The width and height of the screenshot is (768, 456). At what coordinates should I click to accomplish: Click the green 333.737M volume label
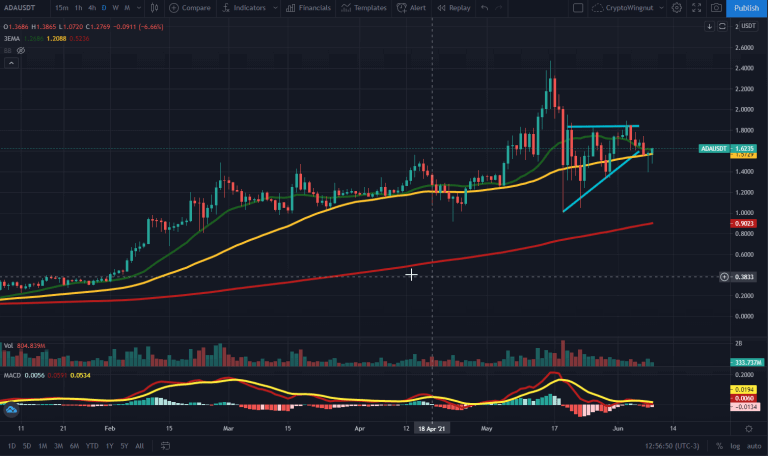[x=746, y=362]
